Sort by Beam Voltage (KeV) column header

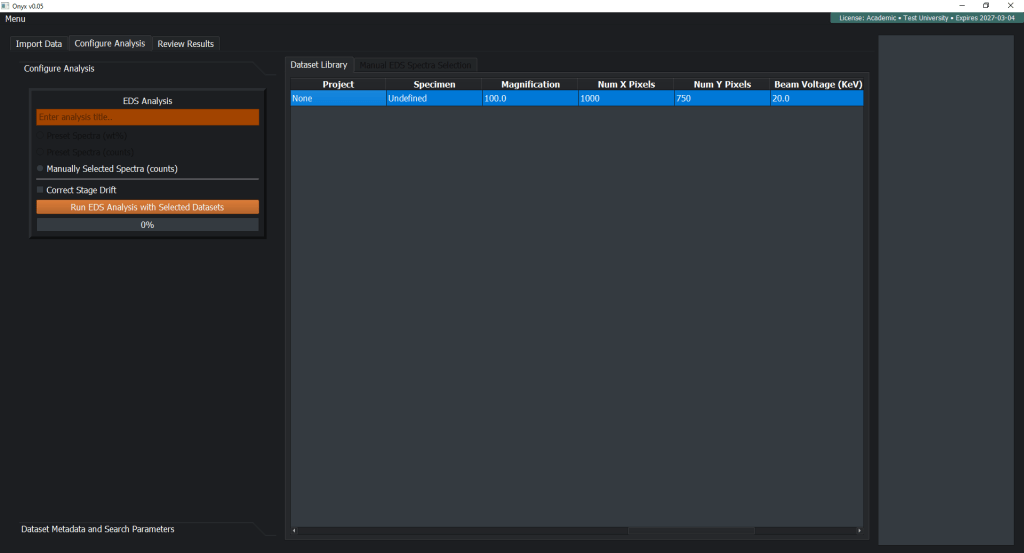pyautogui.click(x=817, y=84)
